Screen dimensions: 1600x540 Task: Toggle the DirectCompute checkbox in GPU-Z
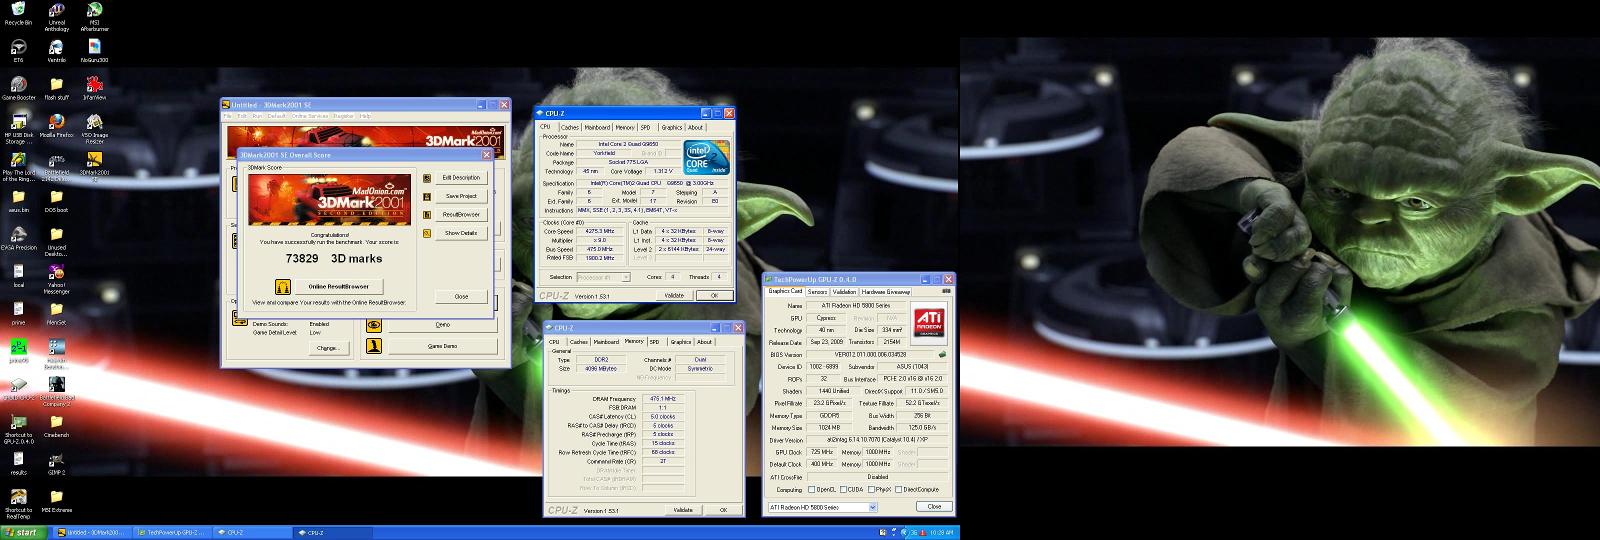click(x=899, y=490)
